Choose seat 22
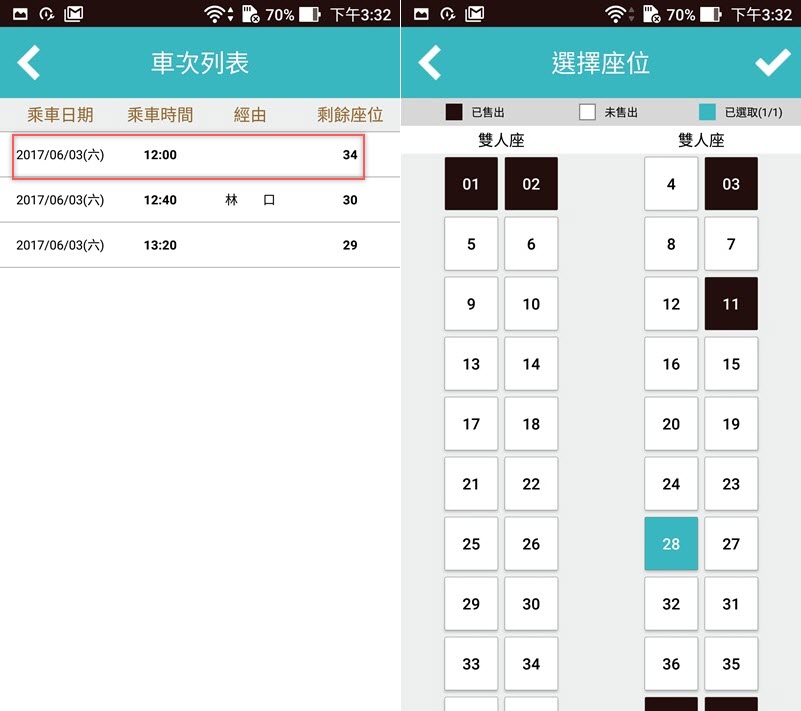The image size is (801, 711). (531, 484)
